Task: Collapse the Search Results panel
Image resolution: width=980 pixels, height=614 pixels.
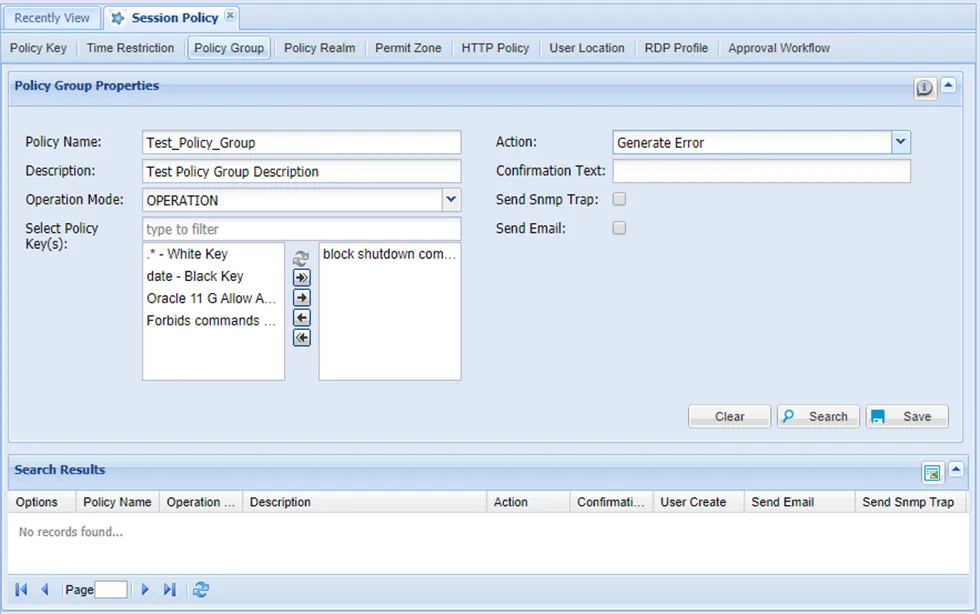Action: pos(956,470)
